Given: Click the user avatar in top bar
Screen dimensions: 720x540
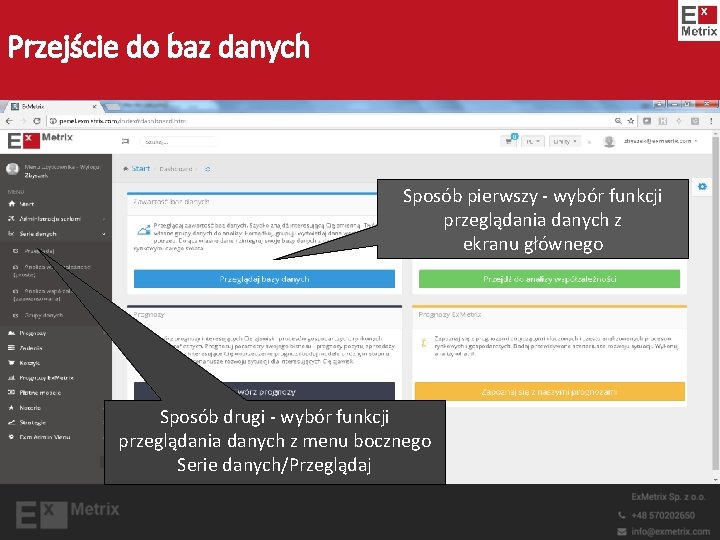Looking at the screenshot, I should (x=609, y=141).
